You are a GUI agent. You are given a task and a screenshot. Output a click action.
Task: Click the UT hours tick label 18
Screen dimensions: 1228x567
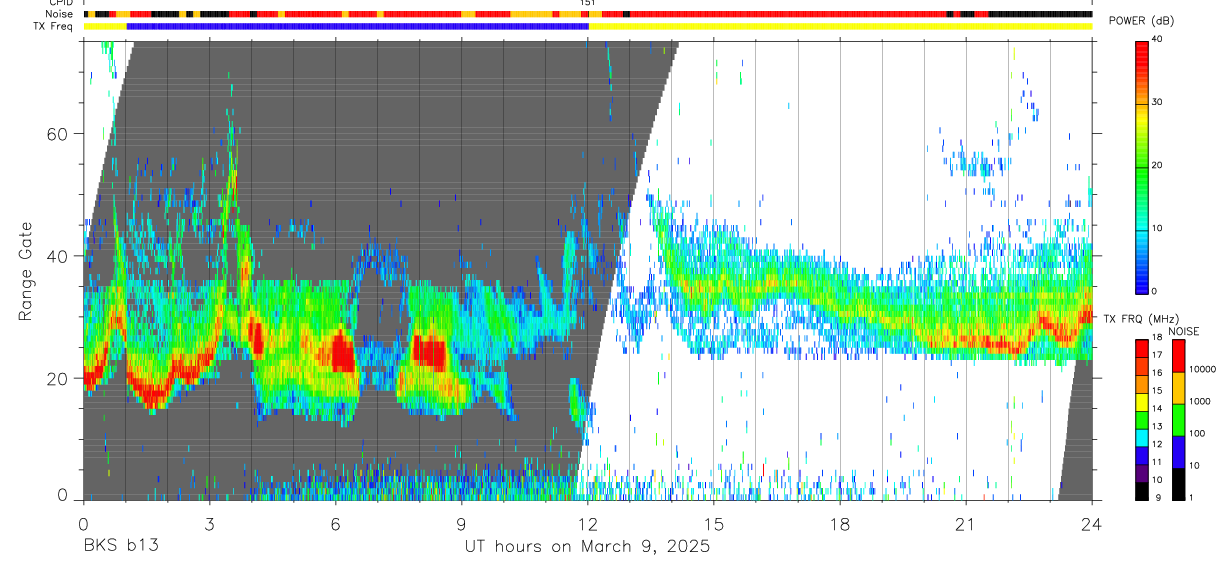click(x=840, y=523)
